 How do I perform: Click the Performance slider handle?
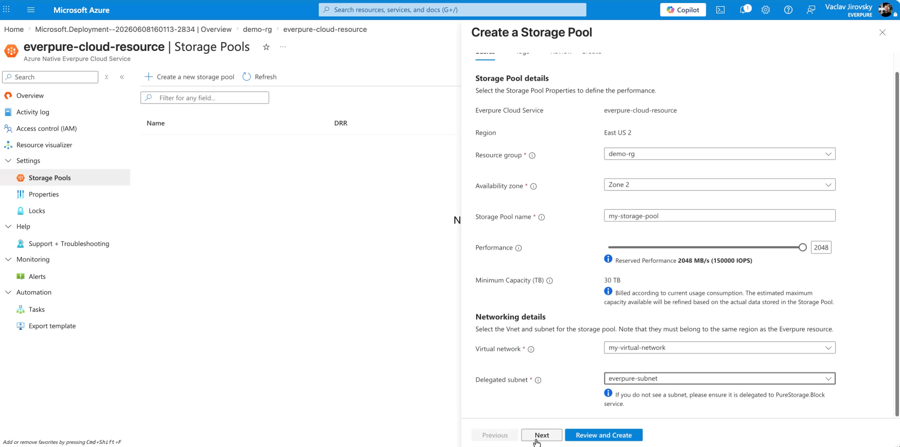coord(802,247)
